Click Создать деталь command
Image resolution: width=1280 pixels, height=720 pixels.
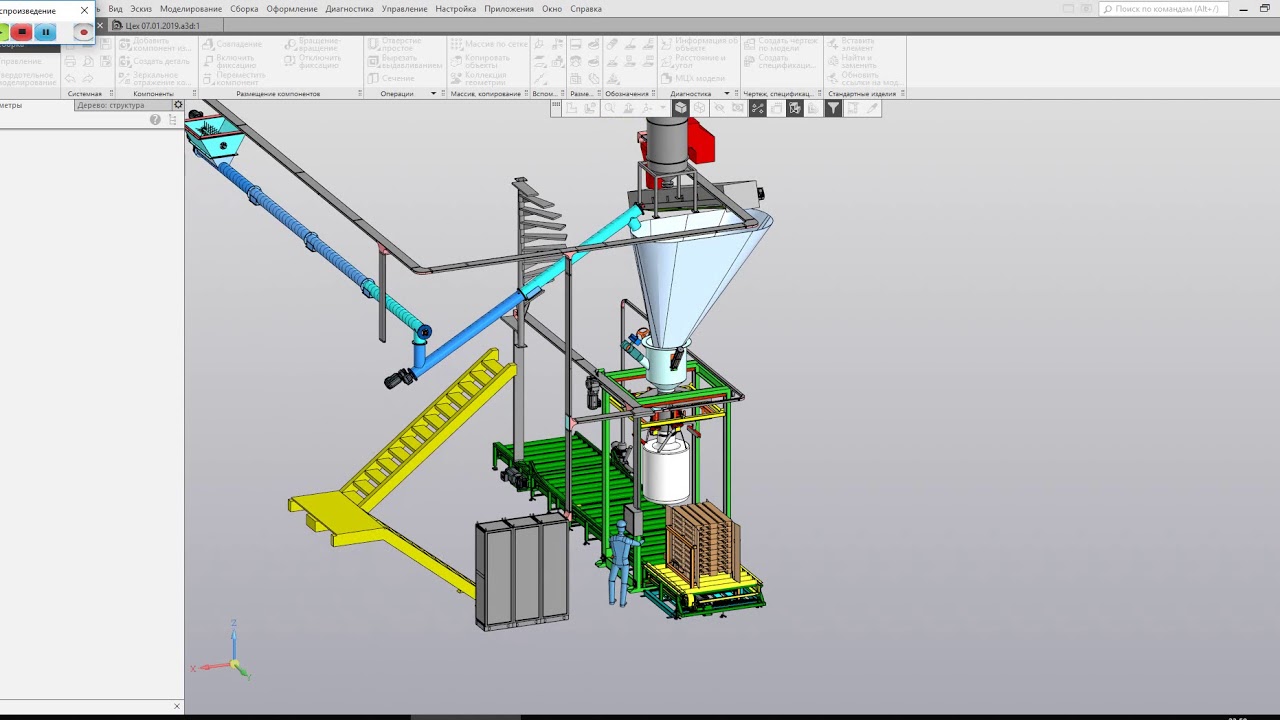pyautogui.click(x=155, y=61)
